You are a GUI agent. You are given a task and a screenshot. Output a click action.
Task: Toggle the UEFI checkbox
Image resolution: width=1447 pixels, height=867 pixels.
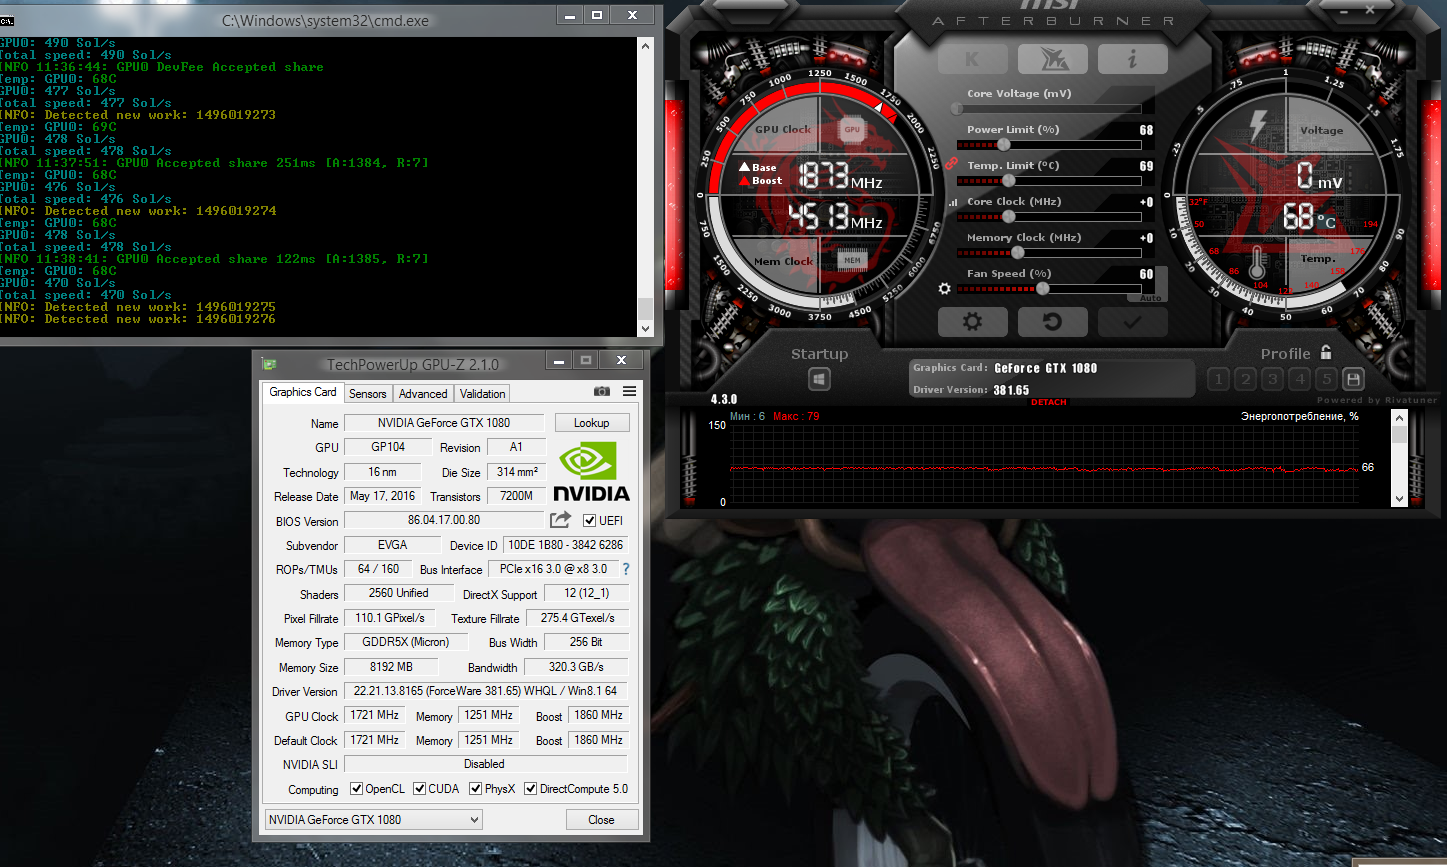590,520
